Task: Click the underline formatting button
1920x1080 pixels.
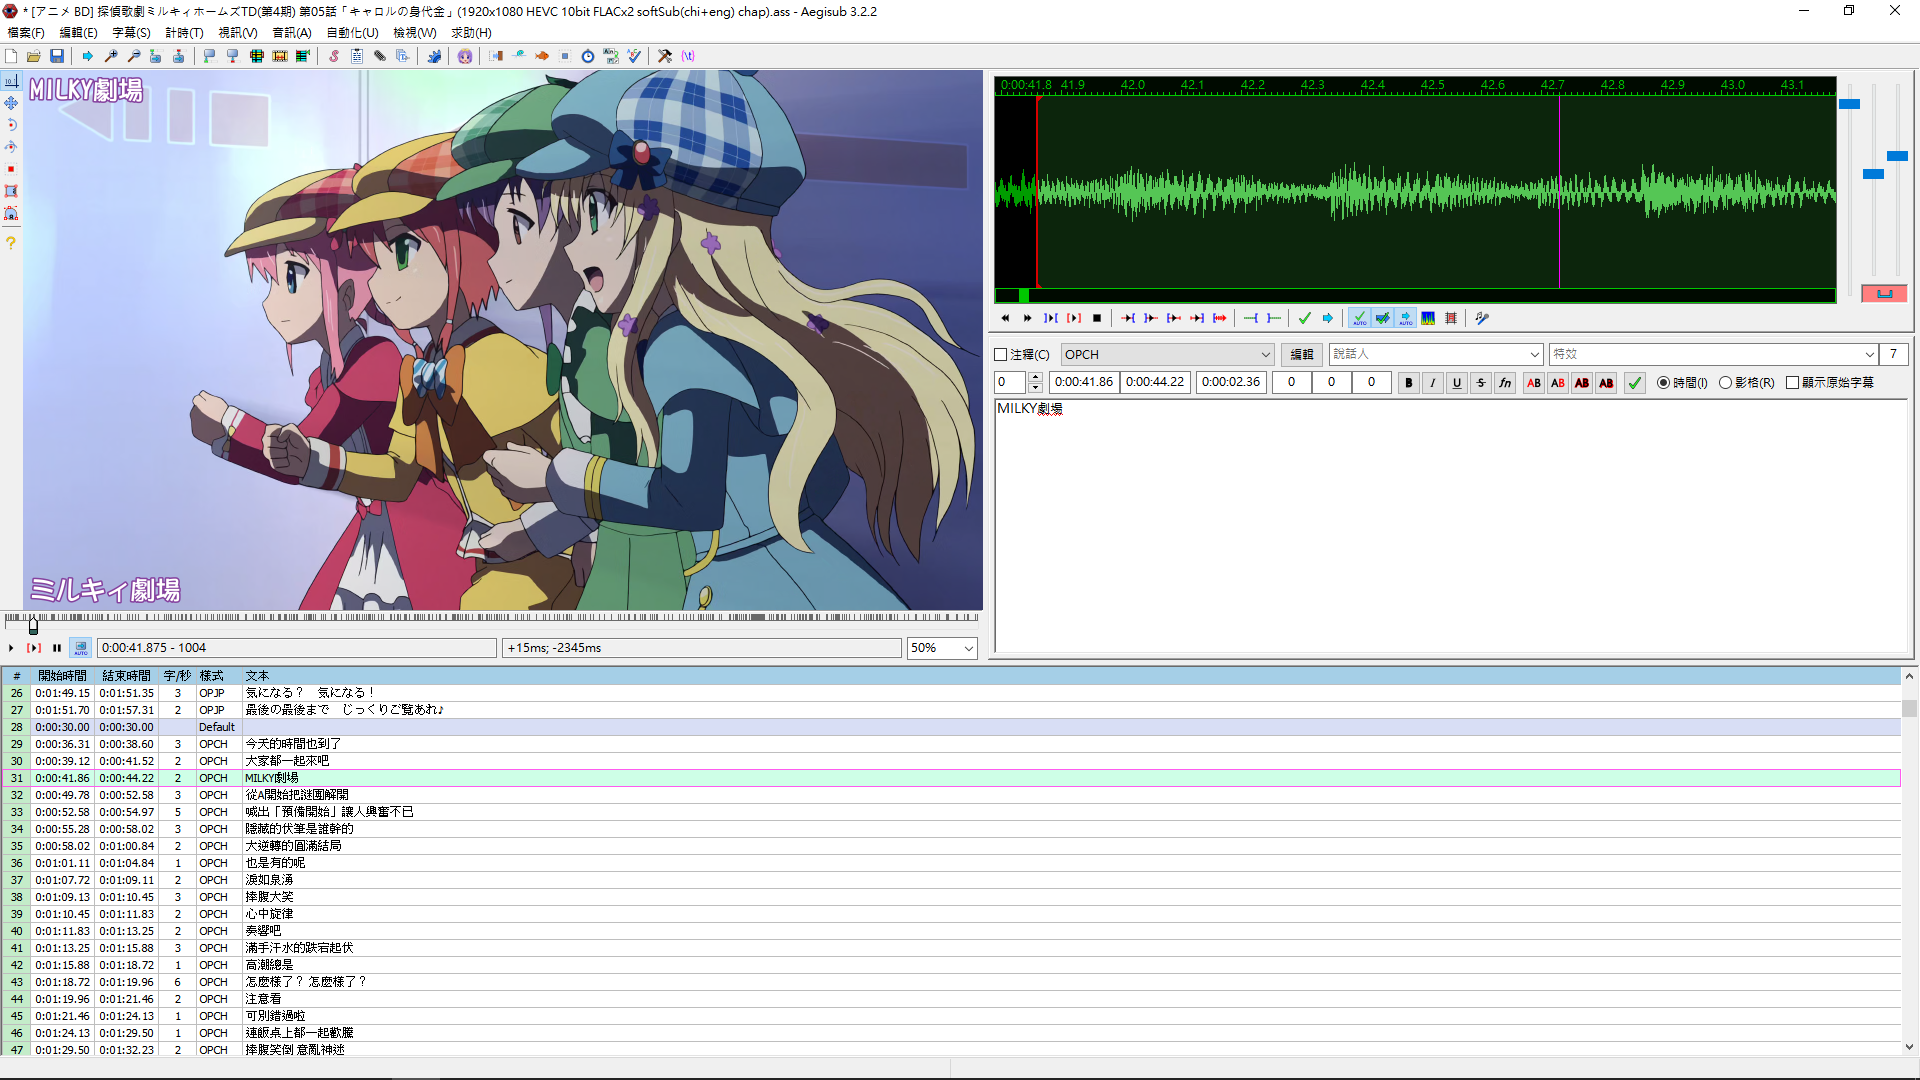Action: coord(1456,383)
